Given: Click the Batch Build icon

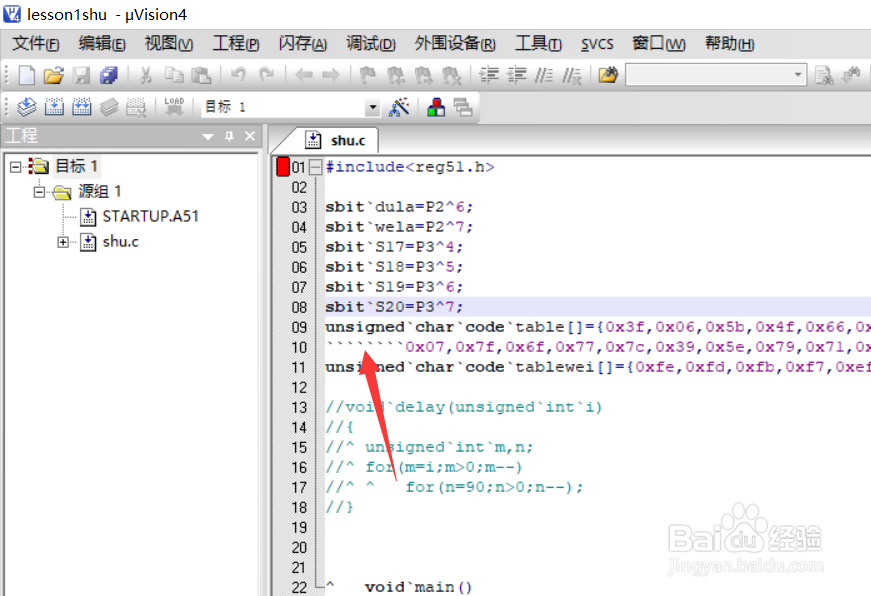Looking at the screenshot, I should coord(109,107).
